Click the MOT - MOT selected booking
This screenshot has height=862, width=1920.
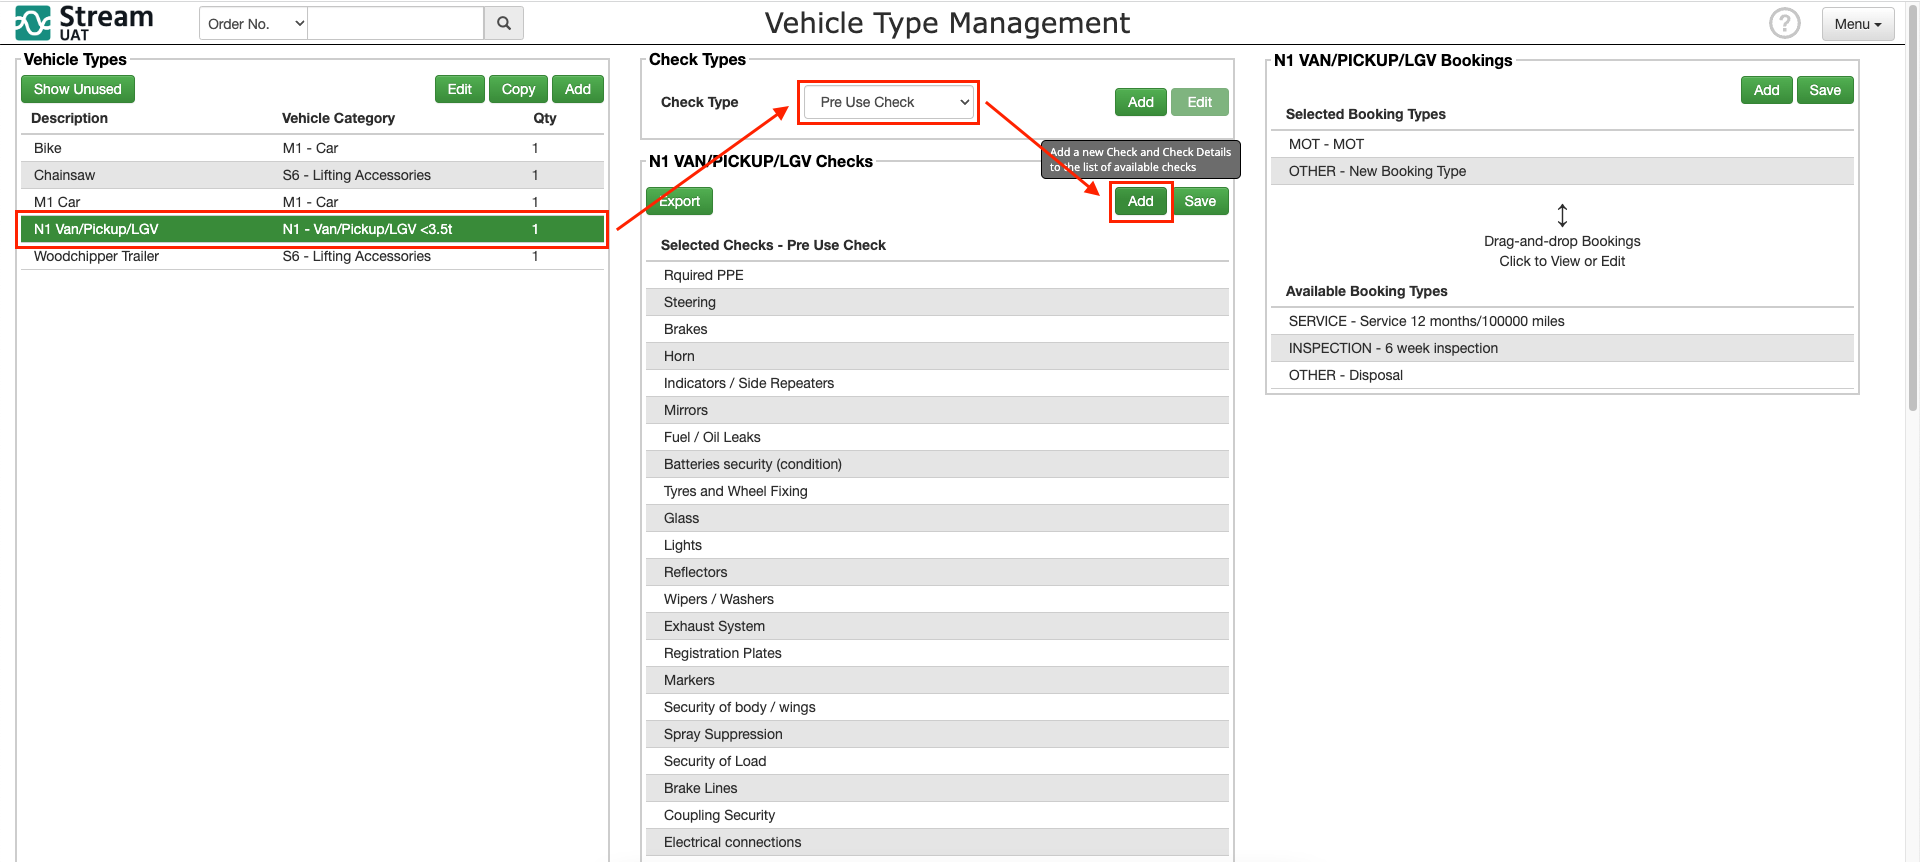click(1326, 144)
